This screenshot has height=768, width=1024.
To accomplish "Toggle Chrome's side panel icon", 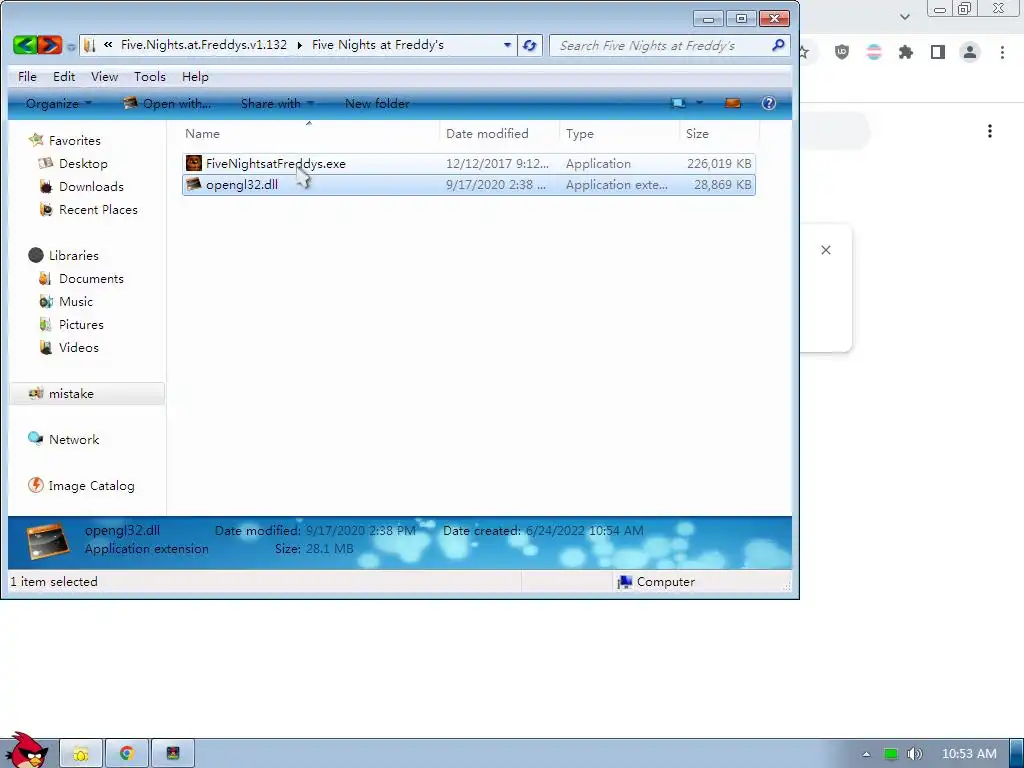I will click(x=938, y=52).
